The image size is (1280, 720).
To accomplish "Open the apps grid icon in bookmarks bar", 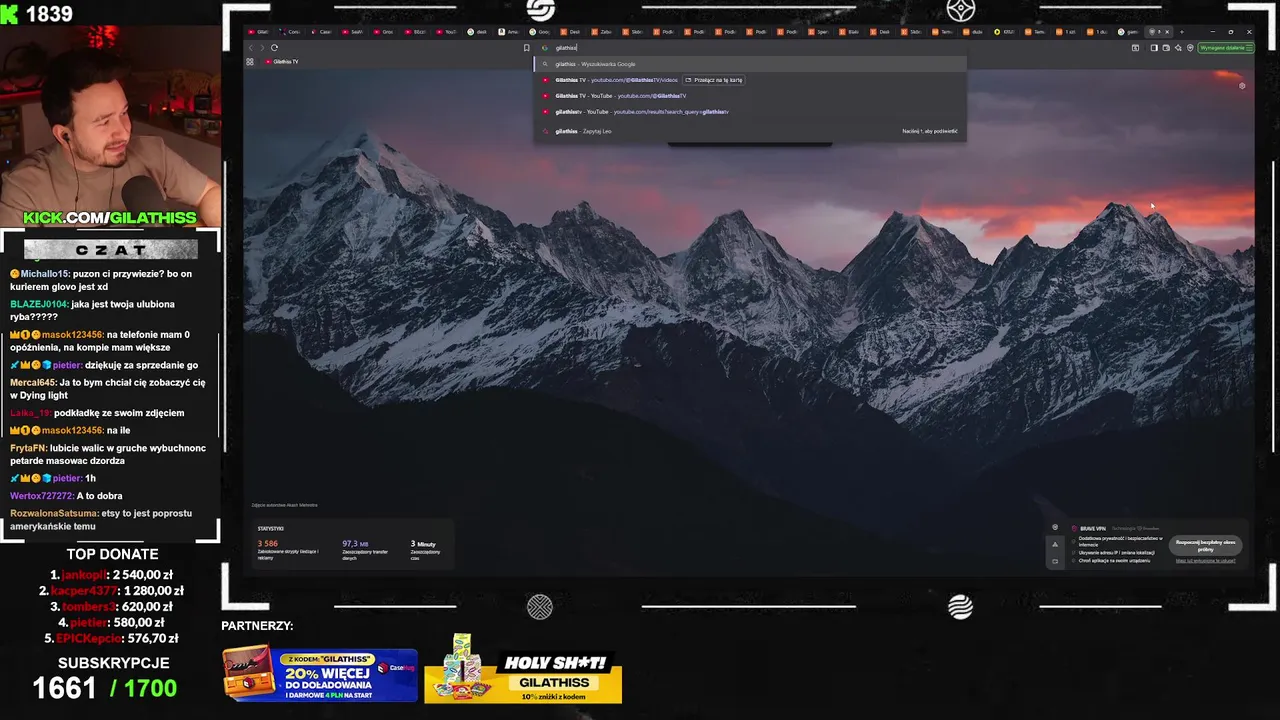I will click(x=250, y=62).
